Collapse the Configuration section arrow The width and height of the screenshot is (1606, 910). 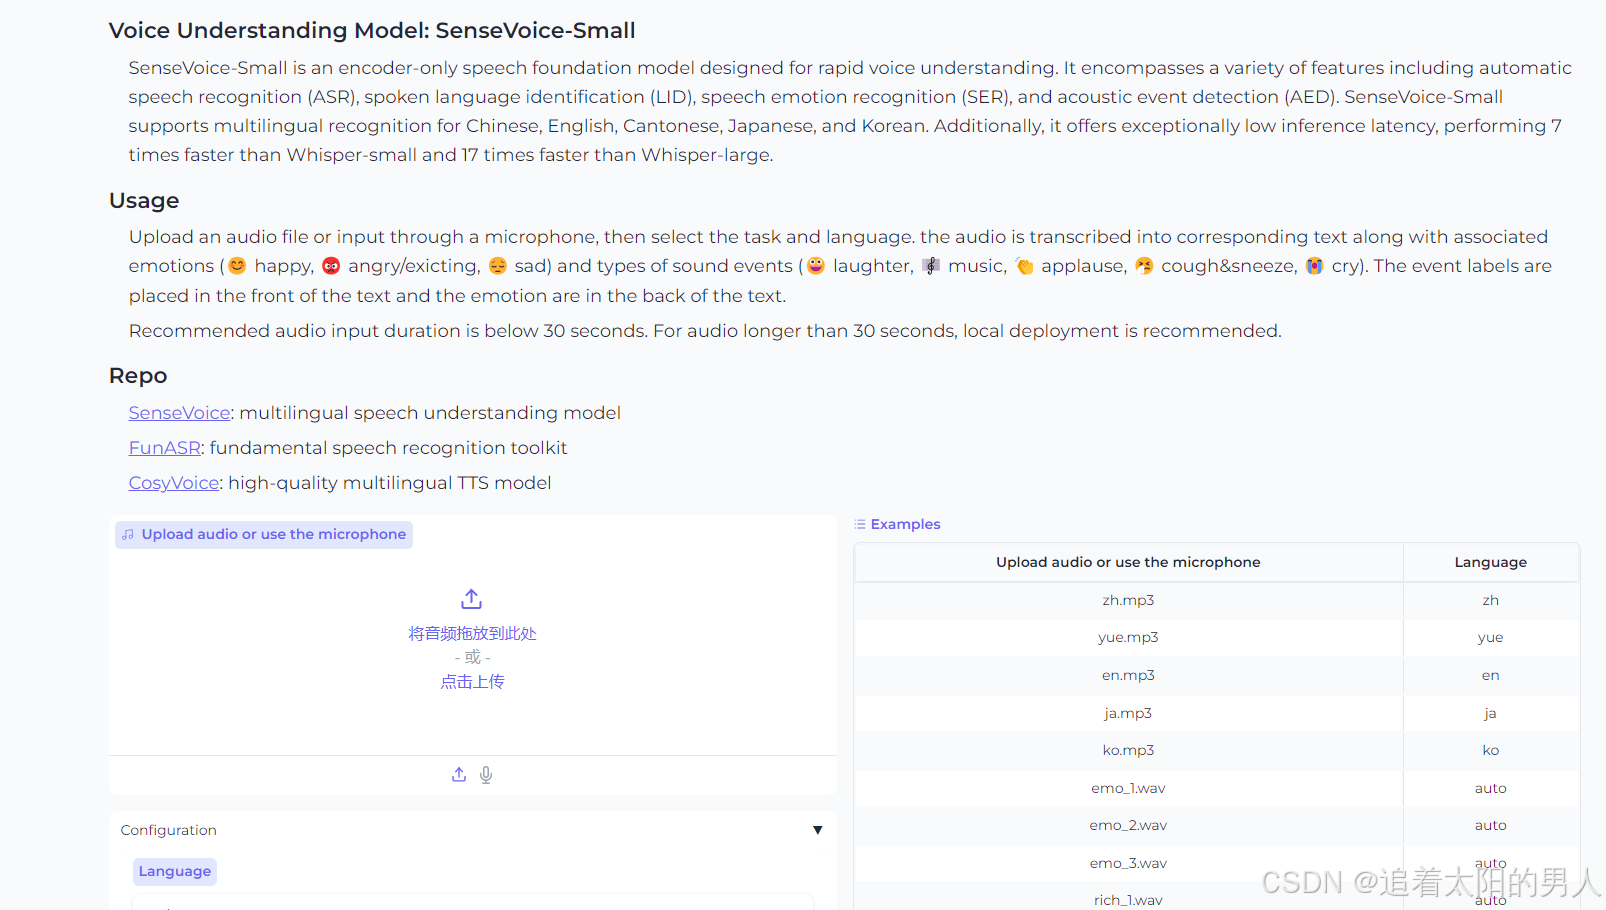[x=818, y=830]
